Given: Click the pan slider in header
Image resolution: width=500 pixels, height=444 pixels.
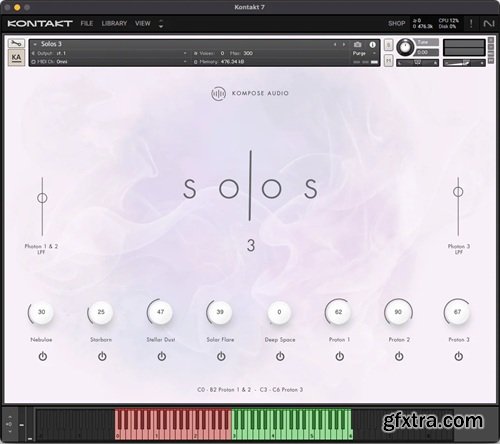Looking at the screenshot, I should [x=417, y=62].
